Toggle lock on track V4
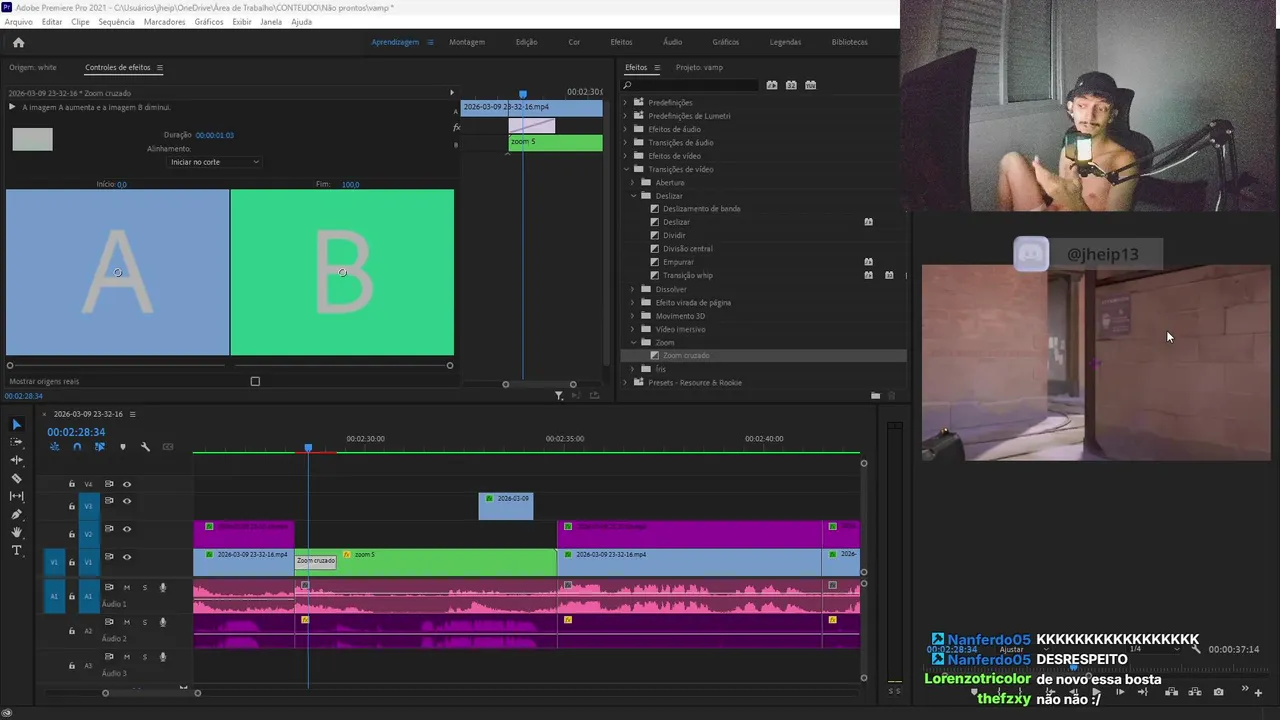Viewport: 1280px width, 720px height. (x=71, y=484)
